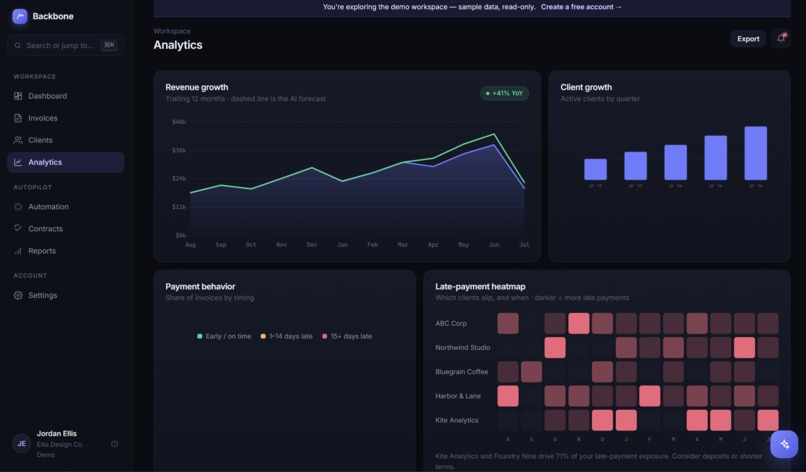The width and height of the screenshot is (806, 472).
Task: Follow the Create a free account link
Action: click(x=581, y=7)
